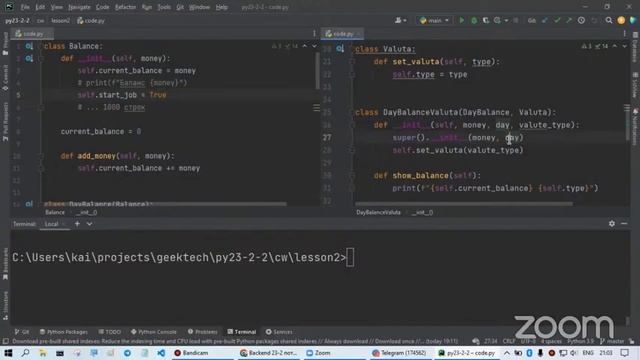Run the main configuration with green play button

pos(462,20)
